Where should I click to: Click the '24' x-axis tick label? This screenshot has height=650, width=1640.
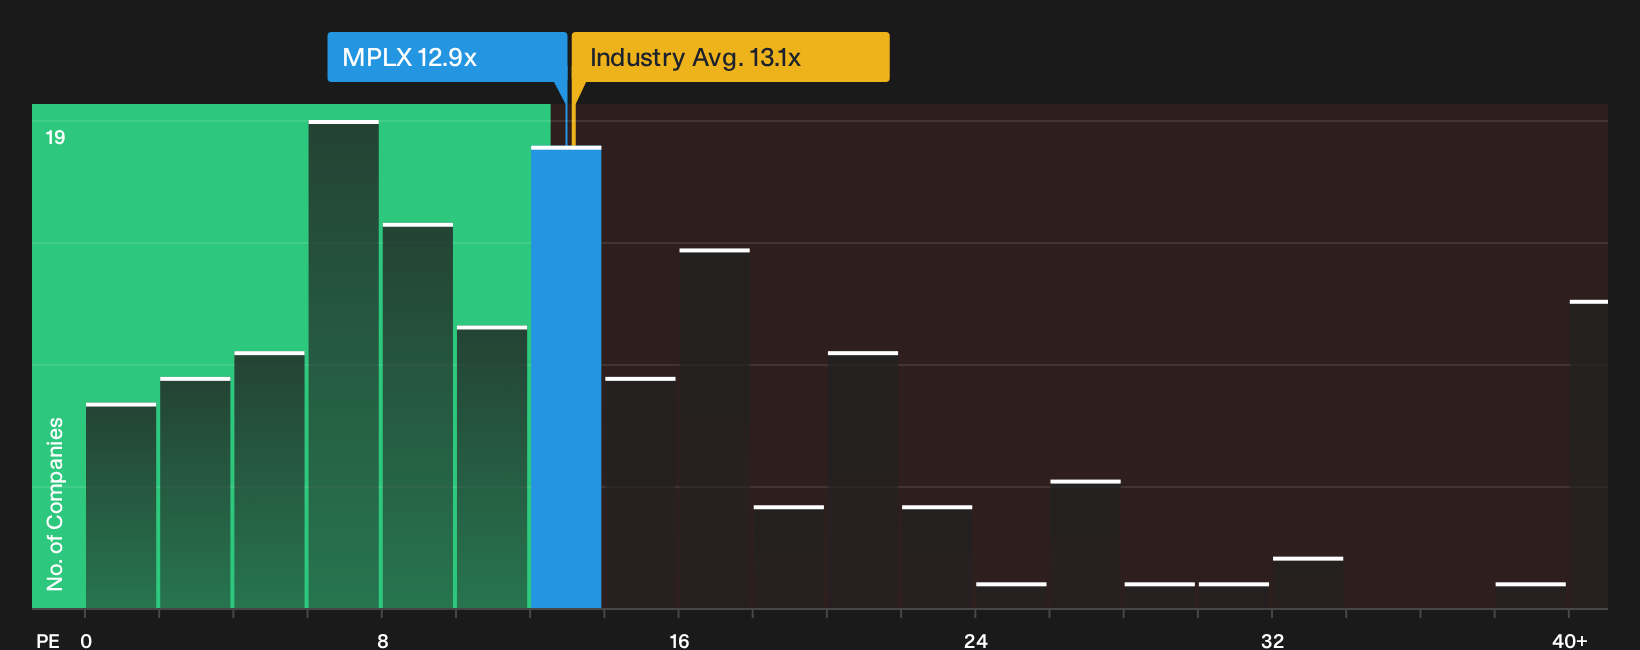[976, 641]
